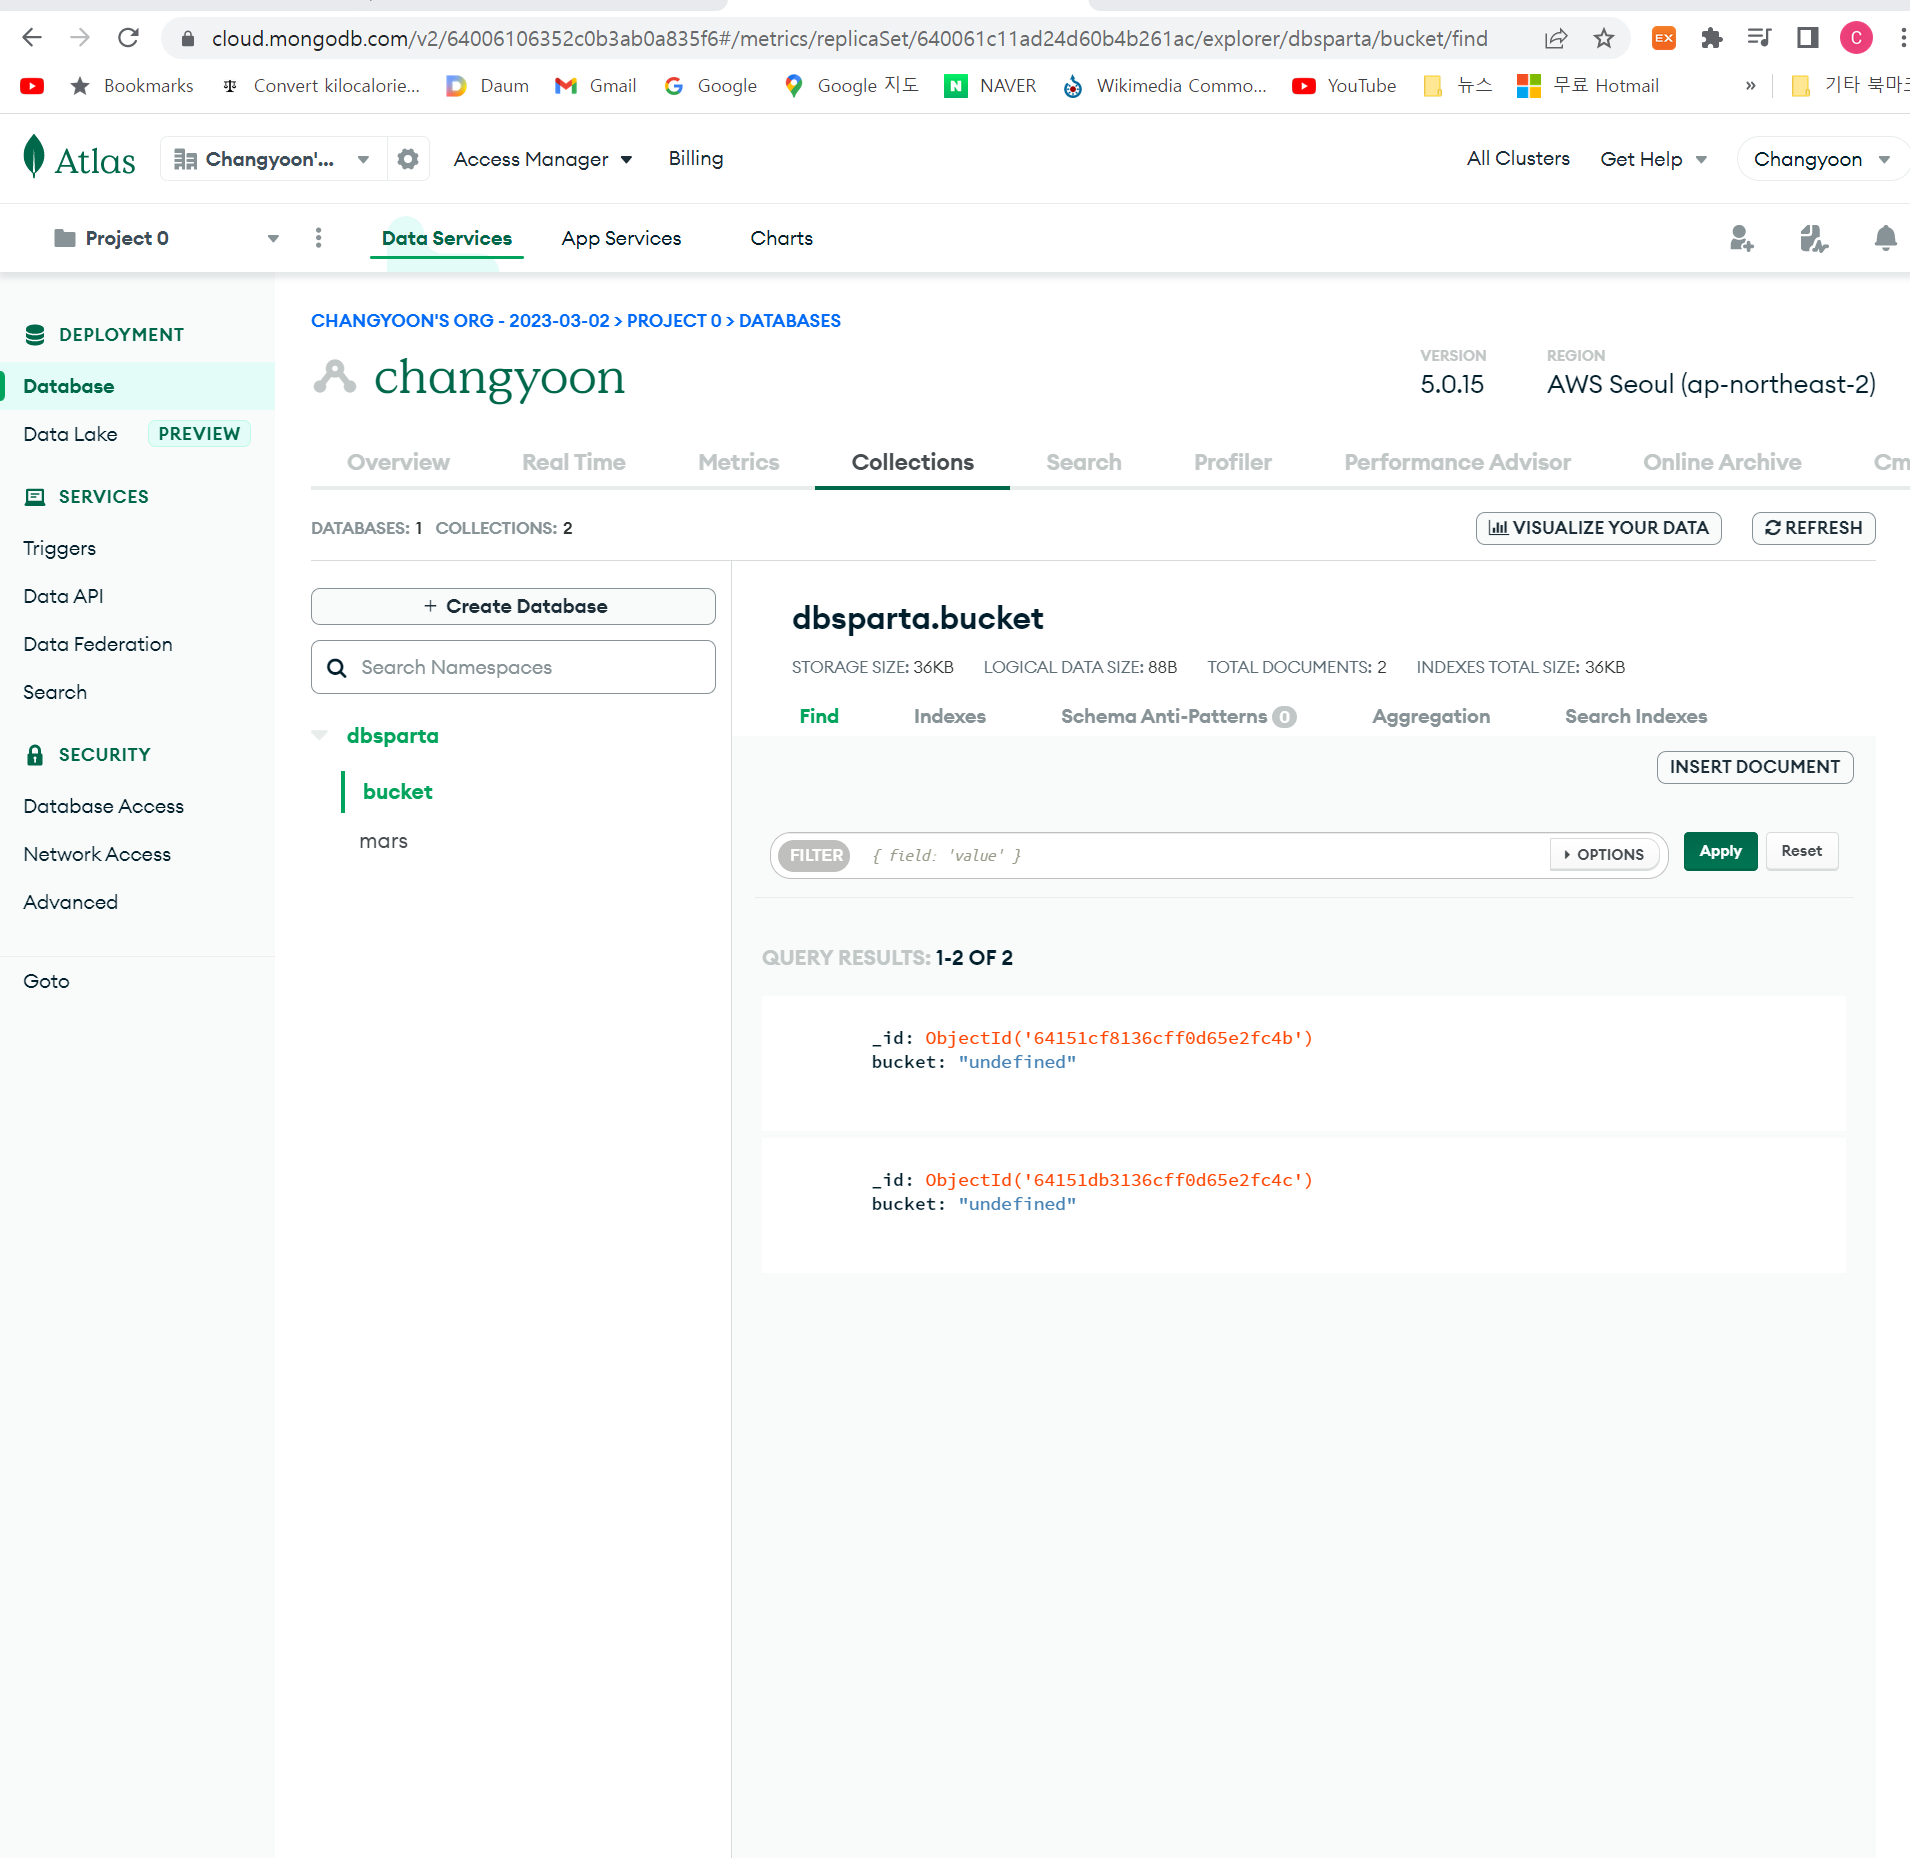Viewport: 1910px width, 1858px height.
Task: Switch to the Charts tab
Action: [x=781, y=238]
